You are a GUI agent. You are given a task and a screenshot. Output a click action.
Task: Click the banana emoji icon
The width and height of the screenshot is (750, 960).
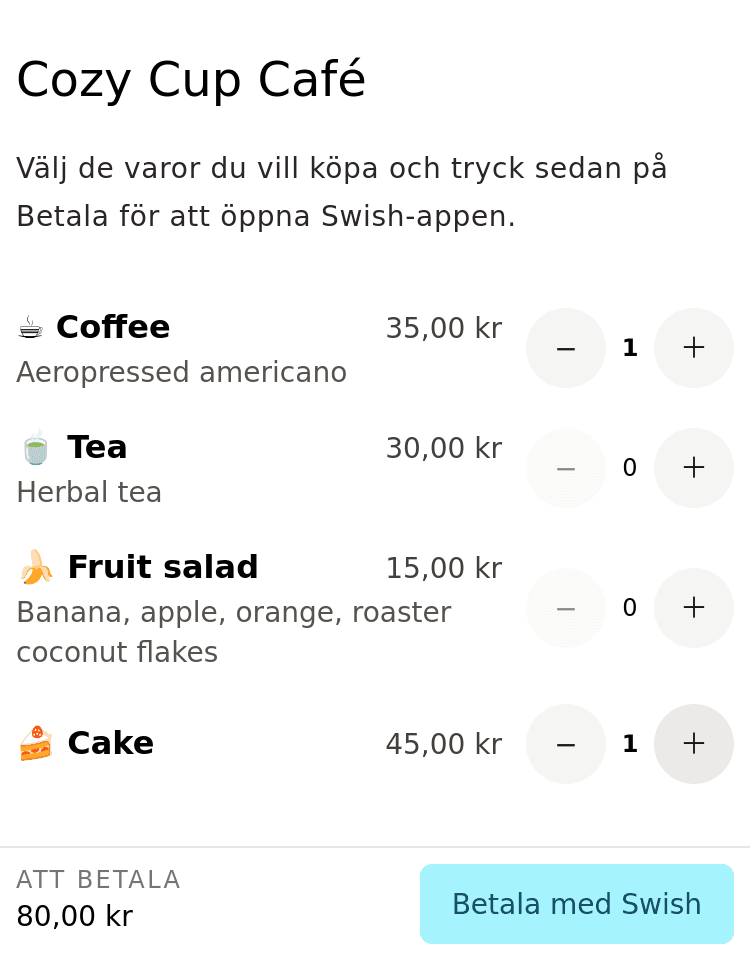click(36, 568)
